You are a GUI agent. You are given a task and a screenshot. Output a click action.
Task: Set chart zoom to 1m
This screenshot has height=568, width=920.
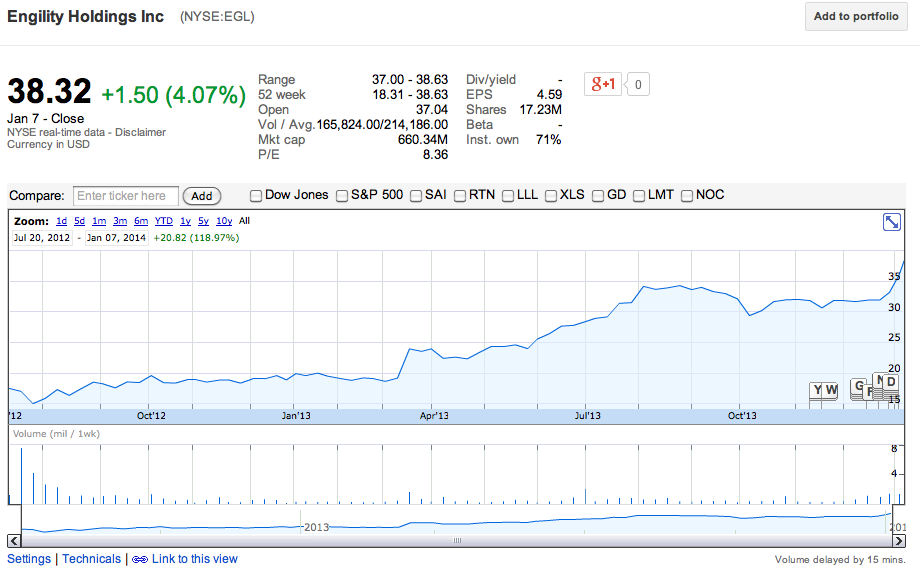tap(99, 221)
